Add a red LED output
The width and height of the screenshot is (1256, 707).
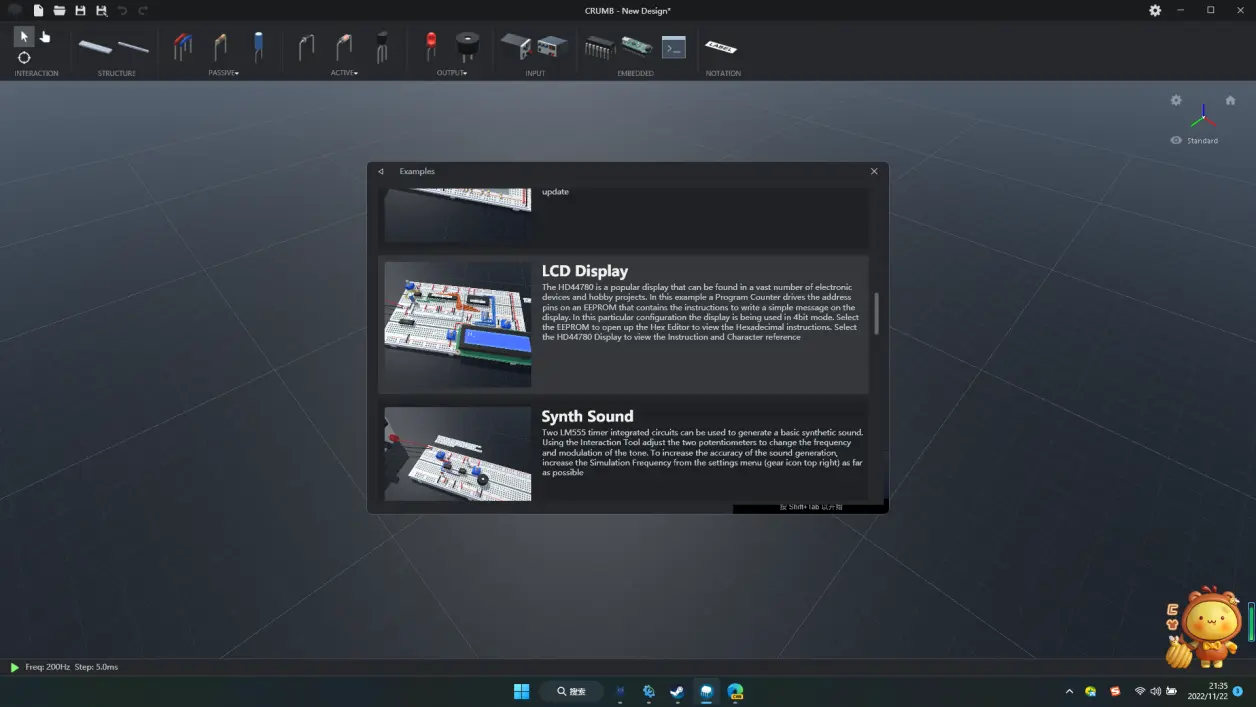[431, 46]
